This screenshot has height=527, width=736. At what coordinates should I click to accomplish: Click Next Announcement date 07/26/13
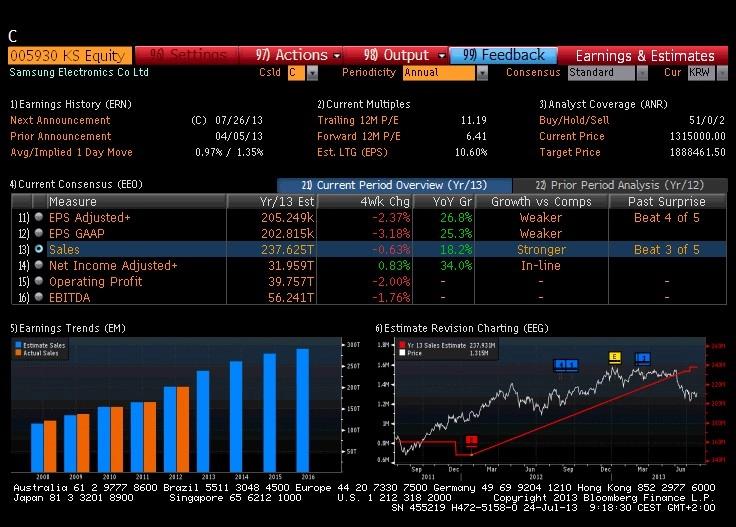pyautogui.click(x=239, y=120)
